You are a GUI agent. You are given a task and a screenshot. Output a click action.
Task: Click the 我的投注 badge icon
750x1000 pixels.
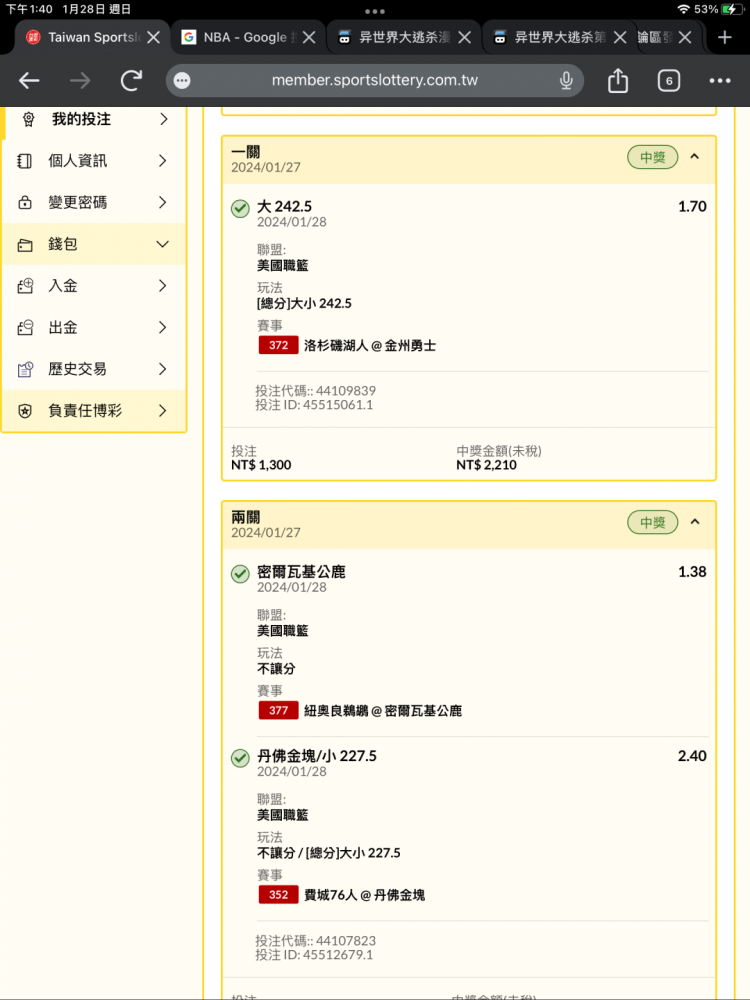pos(28,119)
